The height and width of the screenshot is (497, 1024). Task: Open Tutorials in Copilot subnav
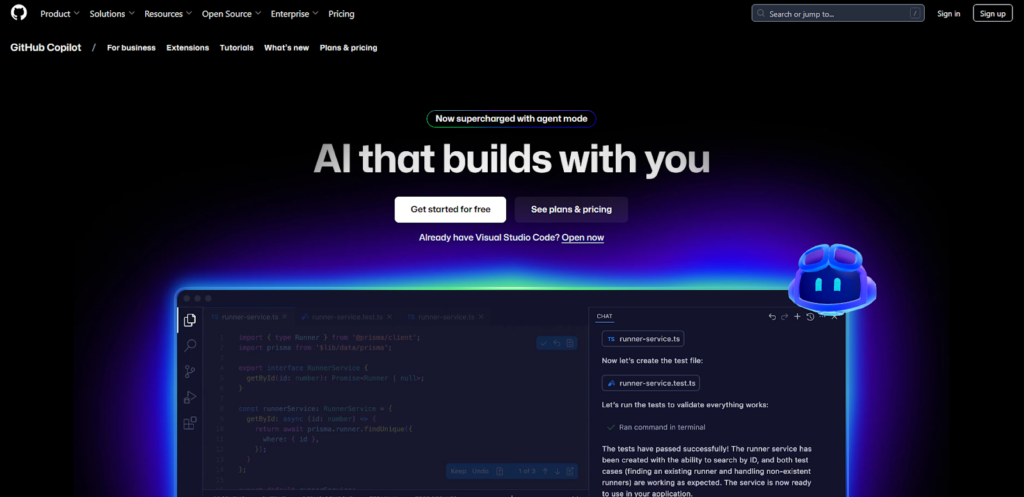tap(236, 48)
